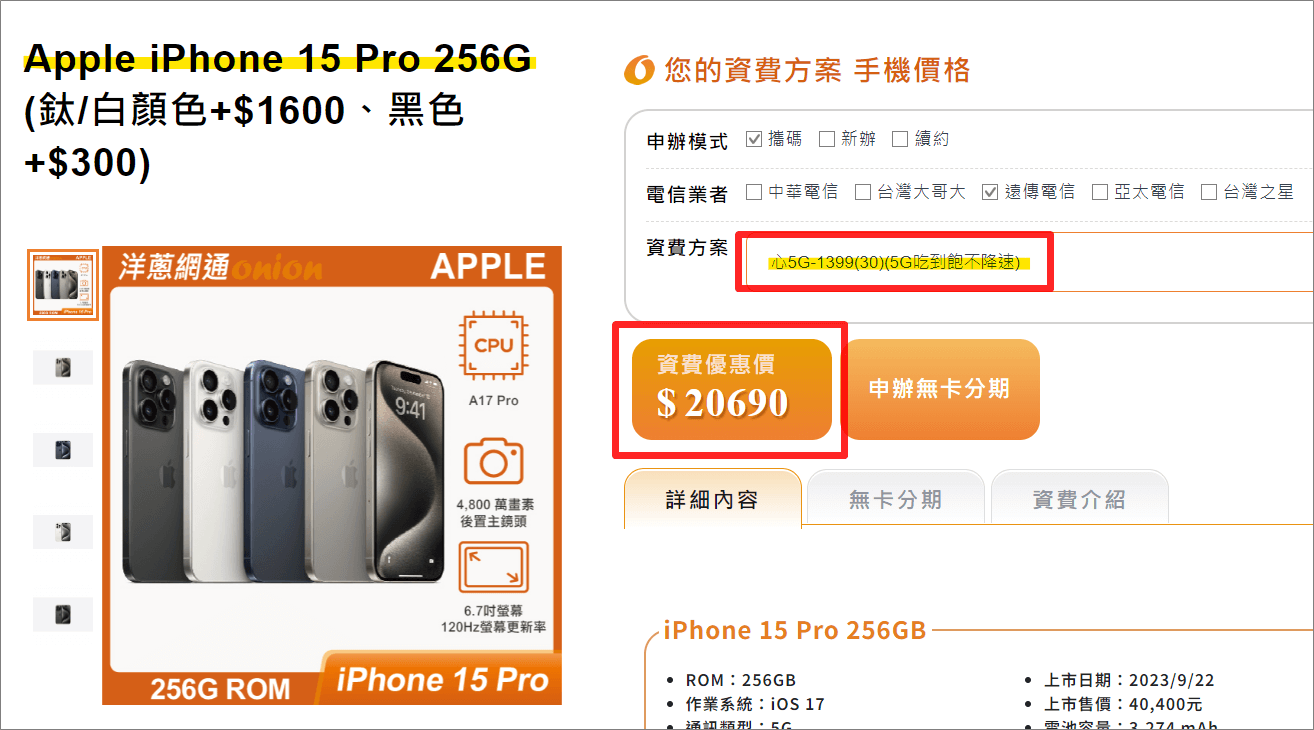1314x730 pixels.
Task: Switch to the 資費介紹 tab
Action: point(1079,499)
